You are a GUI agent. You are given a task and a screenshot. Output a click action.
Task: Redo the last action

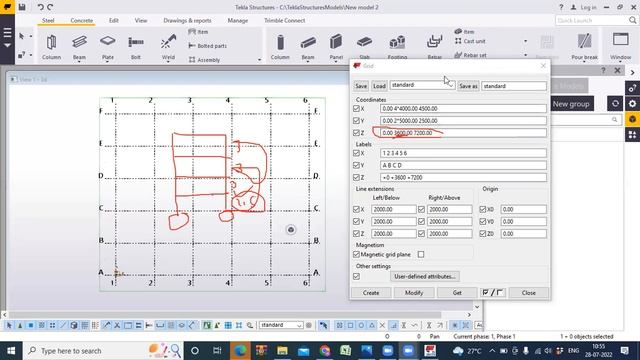(x=50, y=7)
